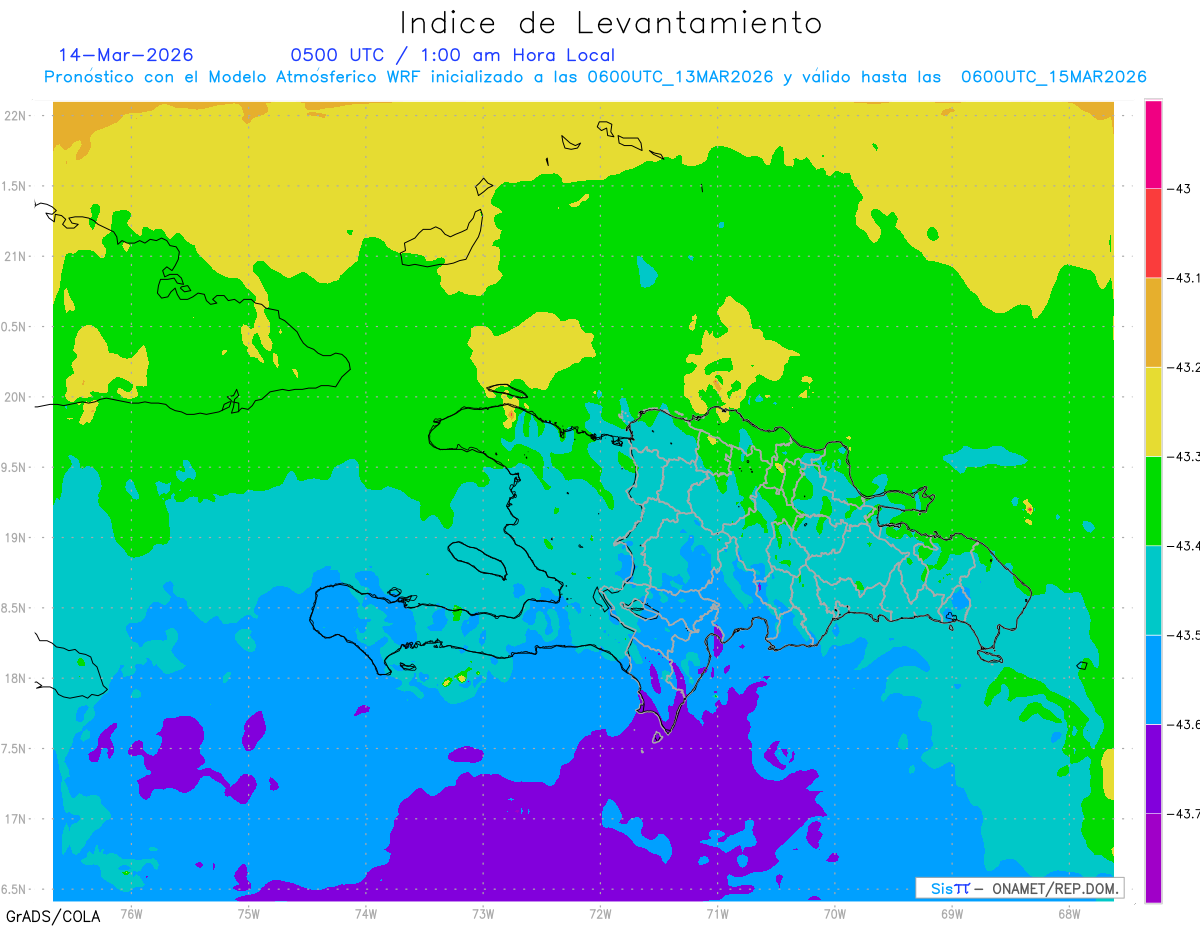The height and width of the screenshot is (927, 1200).
Task: Click the longitude label '76W'
Action: (x=131, y=913)
